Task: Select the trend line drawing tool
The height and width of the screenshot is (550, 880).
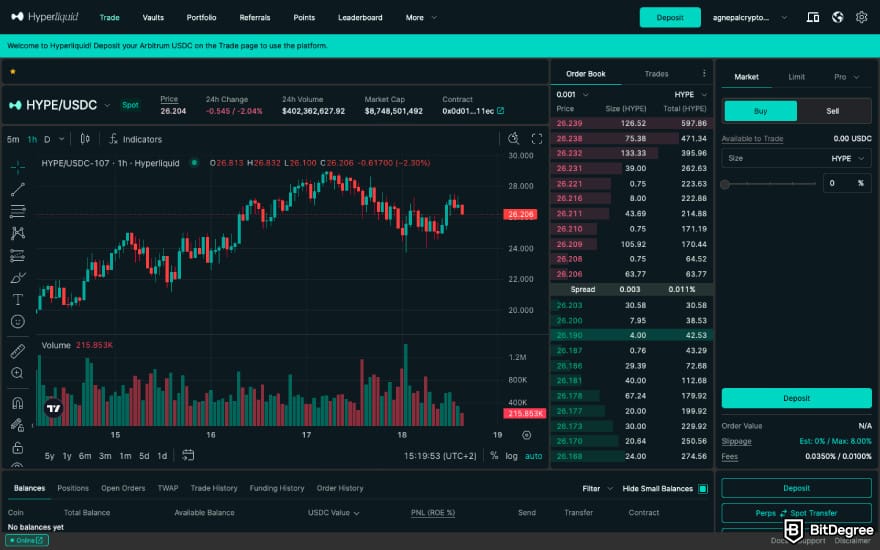Action: 18,189
